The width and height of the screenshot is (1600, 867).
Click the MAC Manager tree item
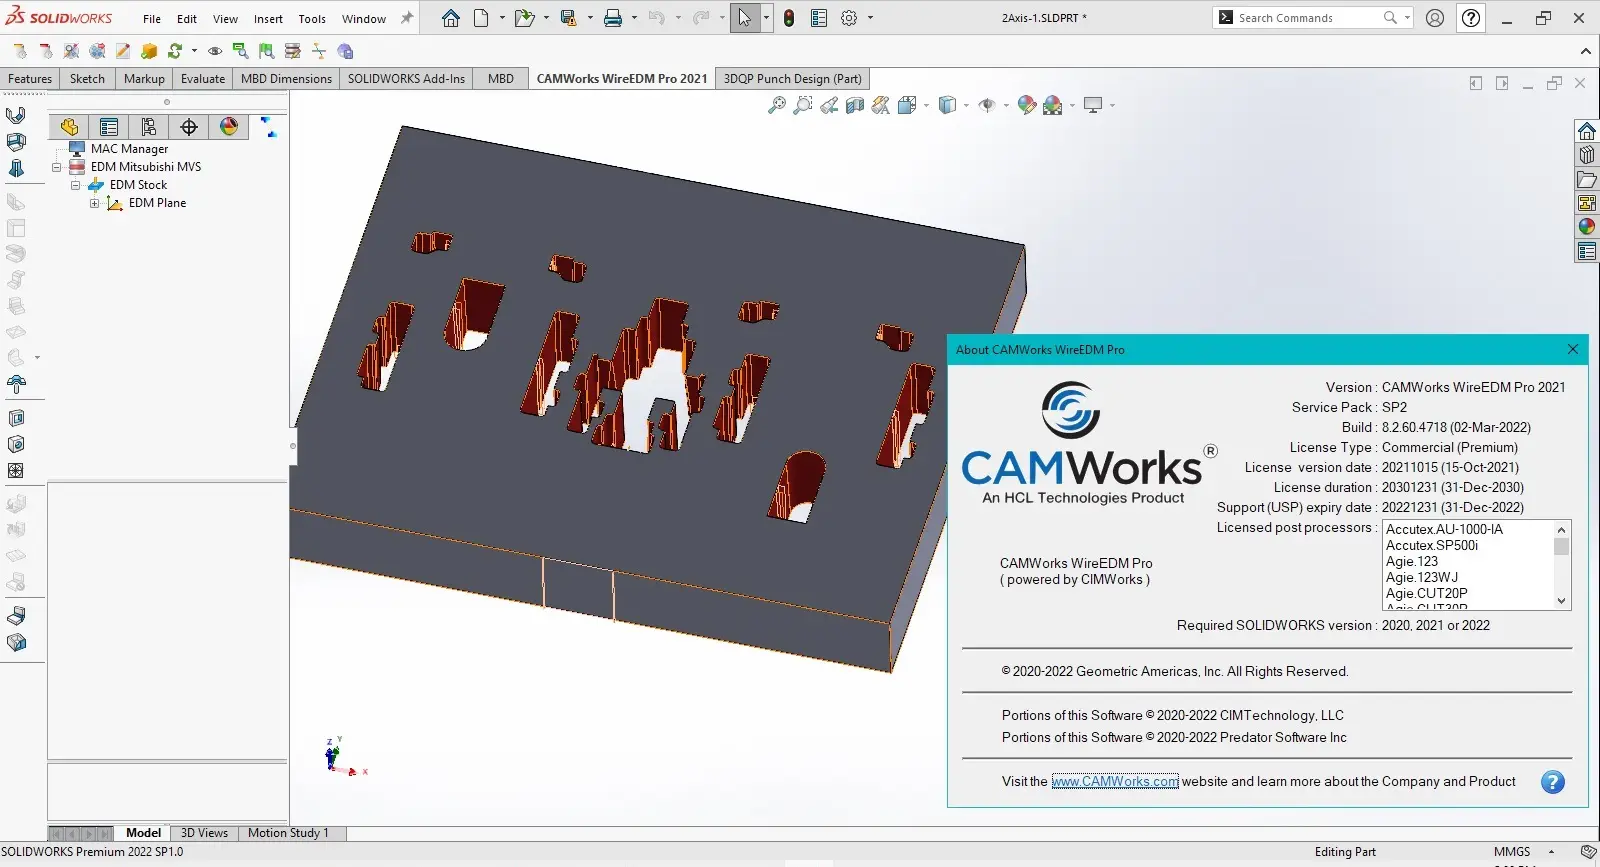(129, 149)
